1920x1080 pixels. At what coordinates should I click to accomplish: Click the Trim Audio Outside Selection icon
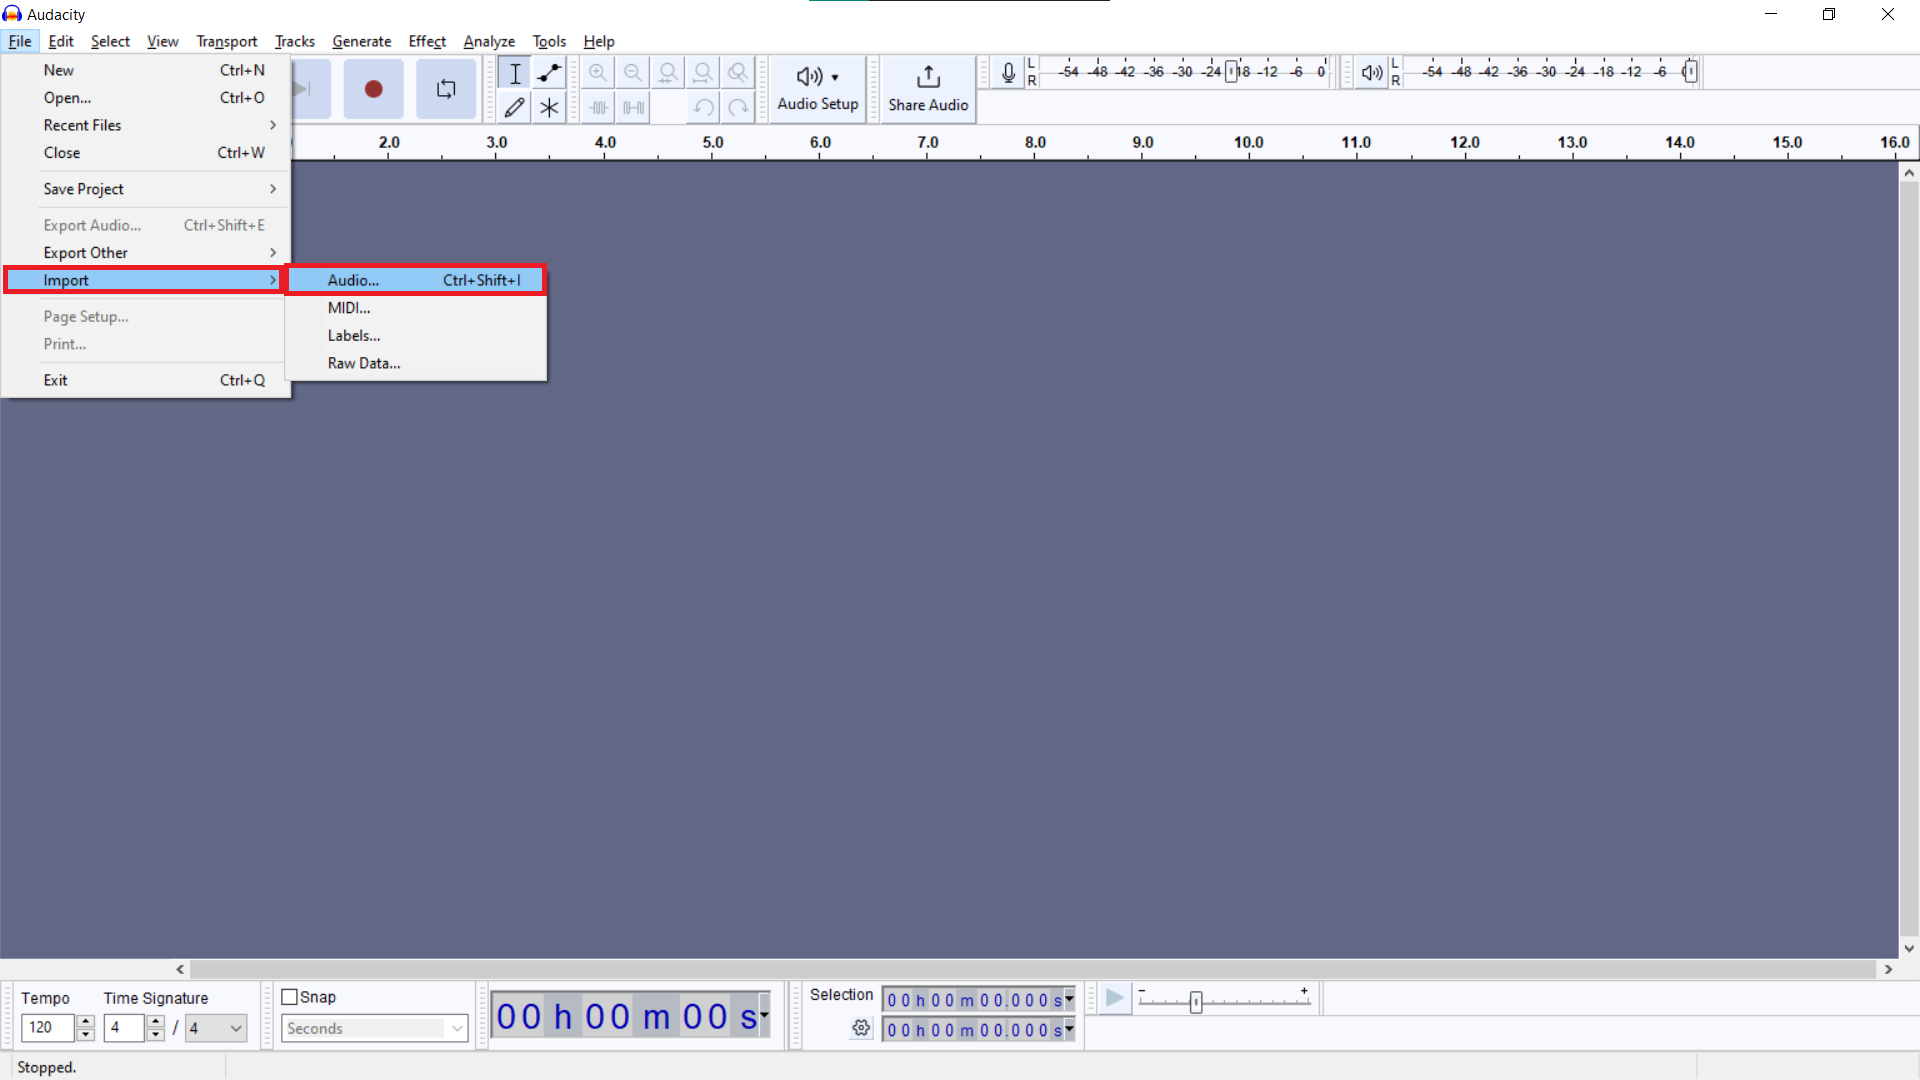tap(598, 107)
